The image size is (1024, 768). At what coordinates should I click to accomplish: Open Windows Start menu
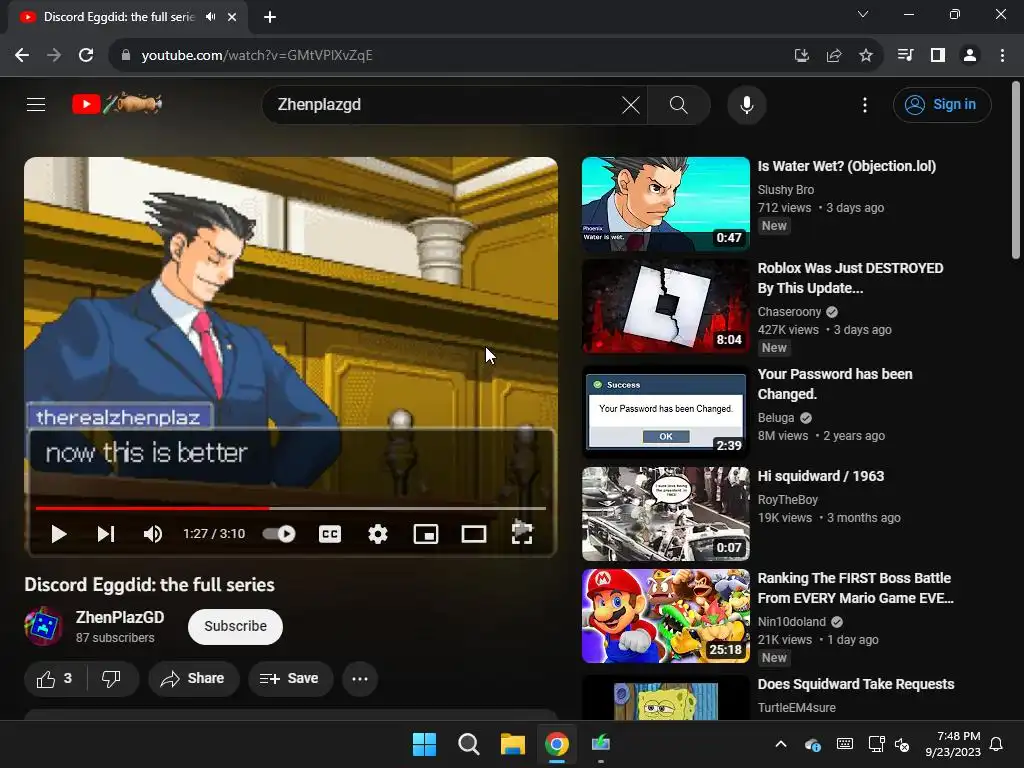(424, 744)
